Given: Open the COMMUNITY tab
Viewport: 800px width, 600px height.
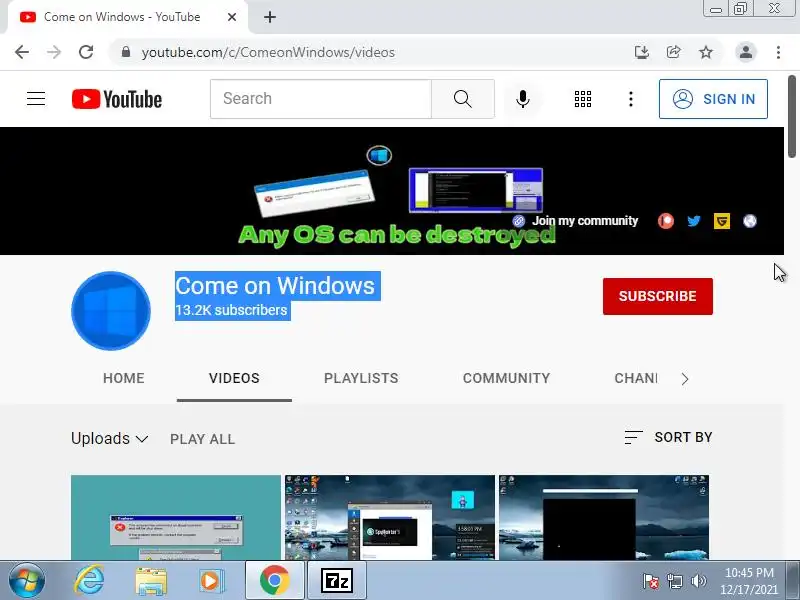Looking at the screenshot, I should tap(506, 378).
